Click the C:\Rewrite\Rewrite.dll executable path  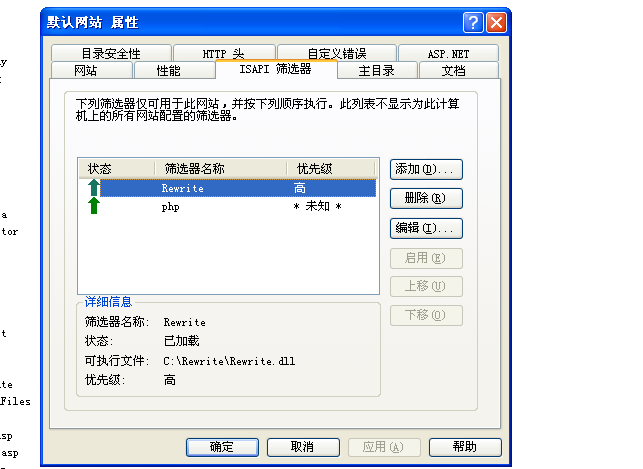(x=229, y=361)
